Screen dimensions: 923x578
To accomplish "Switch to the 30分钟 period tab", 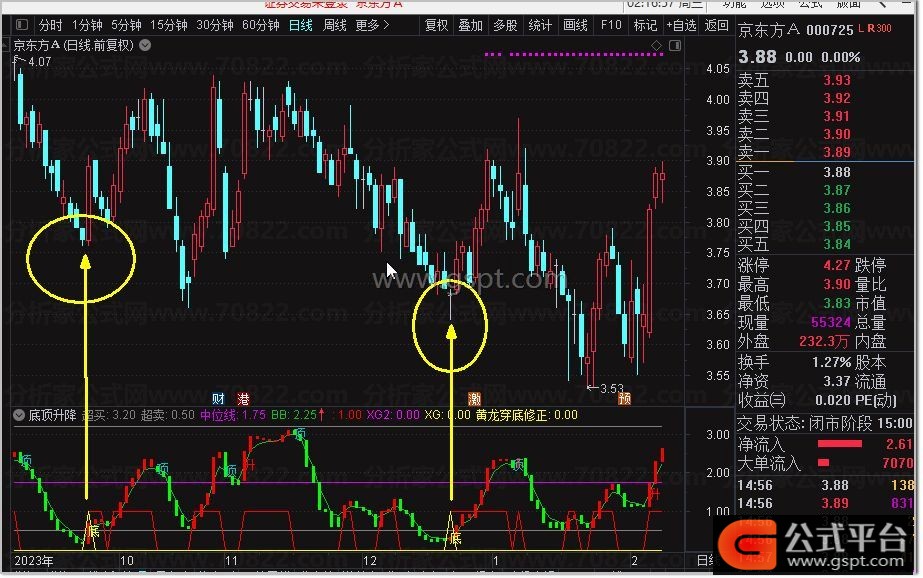I will 215,25.
